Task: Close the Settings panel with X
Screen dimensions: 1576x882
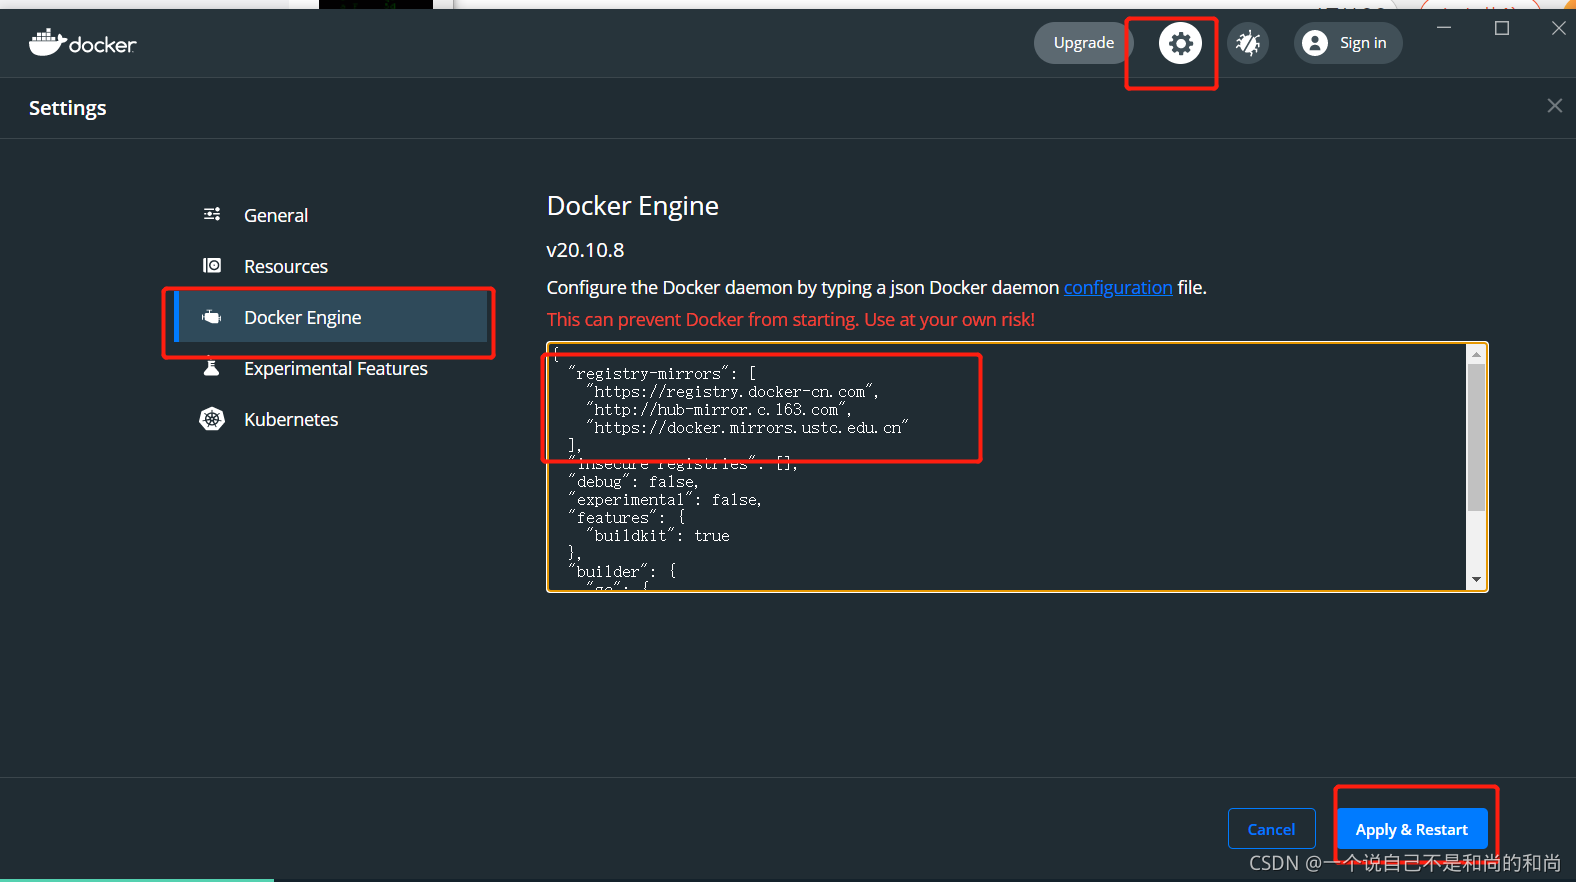Action: [x=1554, y=106]
